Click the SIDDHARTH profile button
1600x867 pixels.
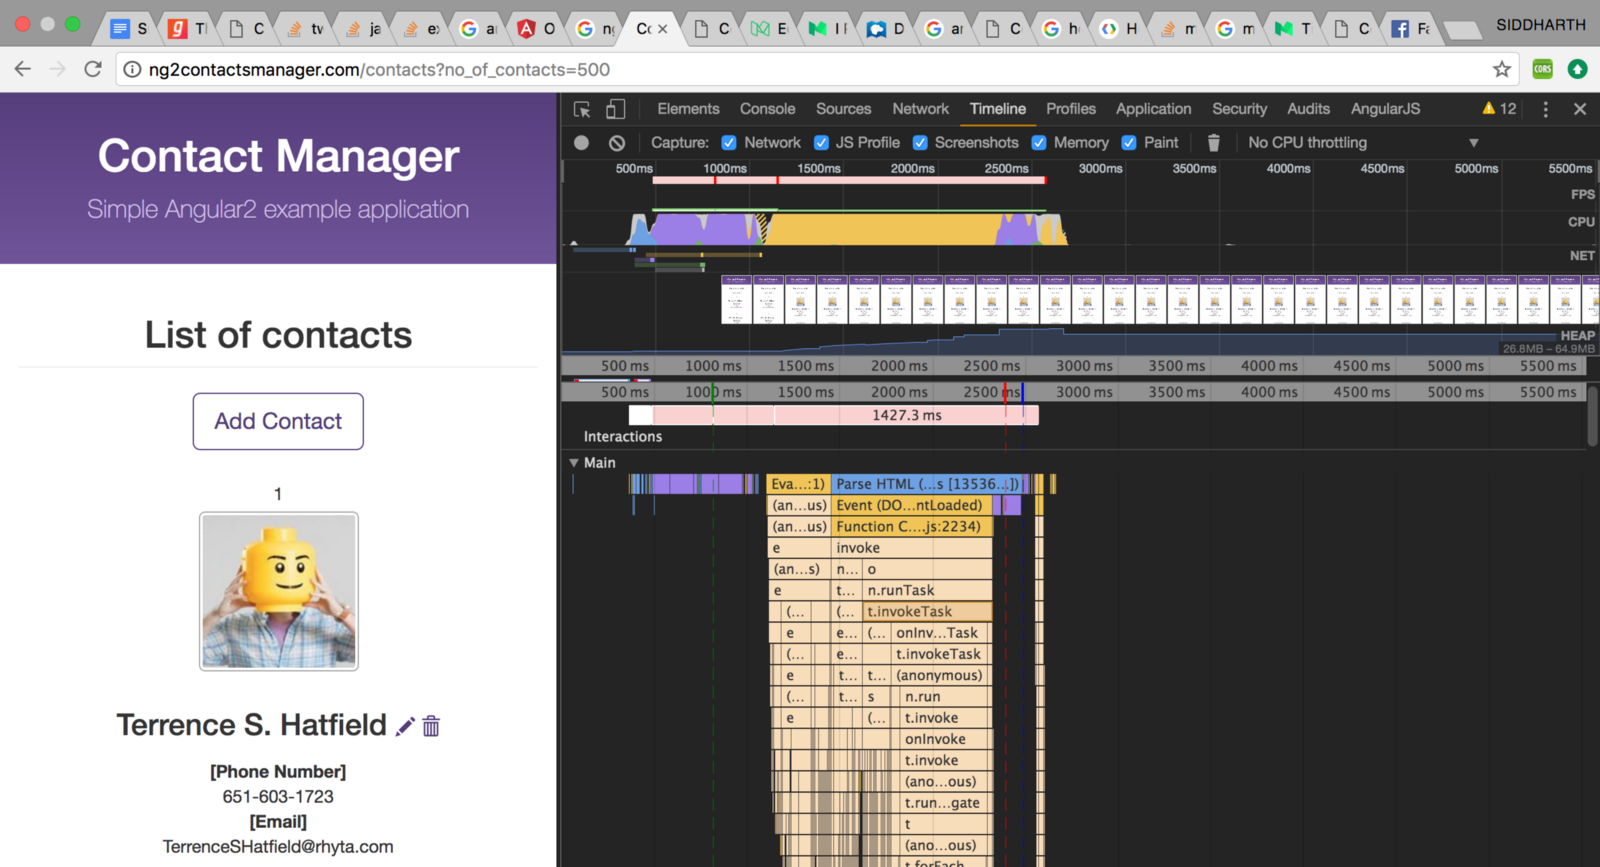(x=1541, y=25)
